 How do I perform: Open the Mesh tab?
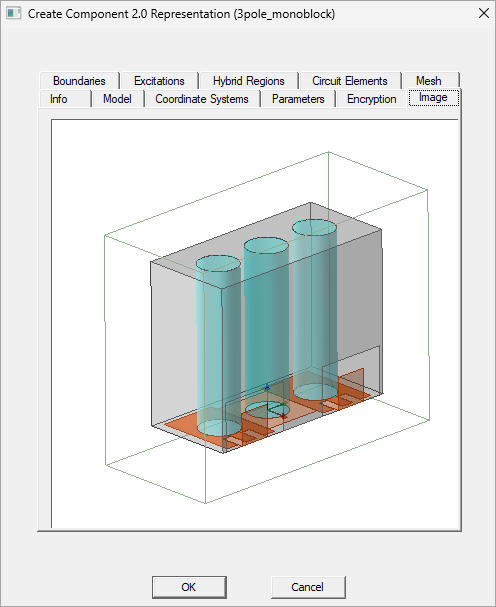pyautogui.click(x=429, y=81)
